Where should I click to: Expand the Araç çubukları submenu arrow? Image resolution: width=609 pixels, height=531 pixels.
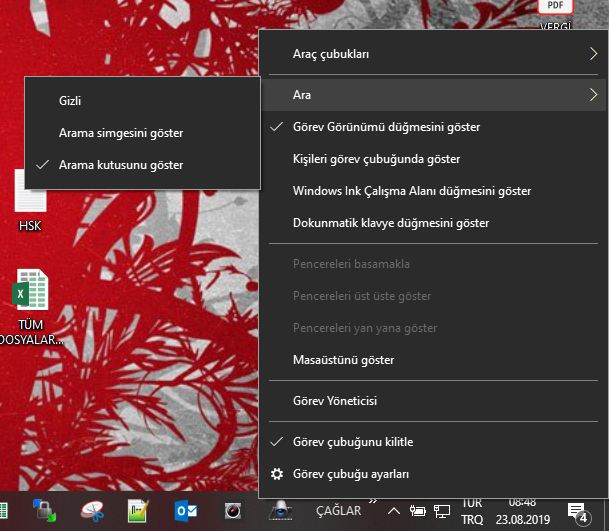(x=593, y=54)
